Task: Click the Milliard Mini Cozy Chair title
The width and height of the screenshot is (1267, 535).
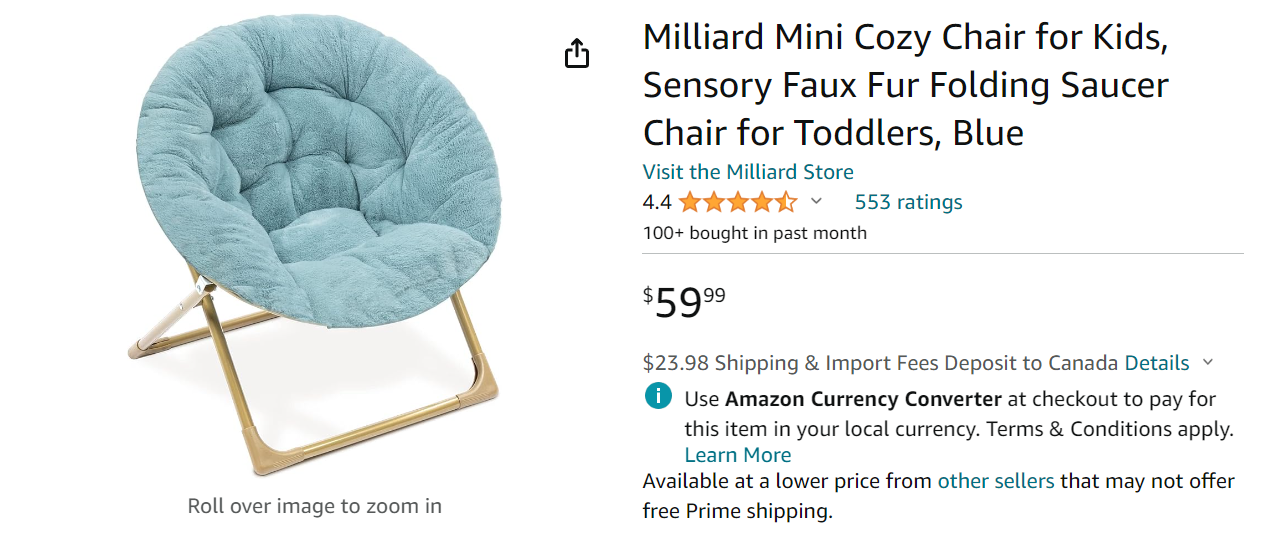Action: click(x=905, y=85)
